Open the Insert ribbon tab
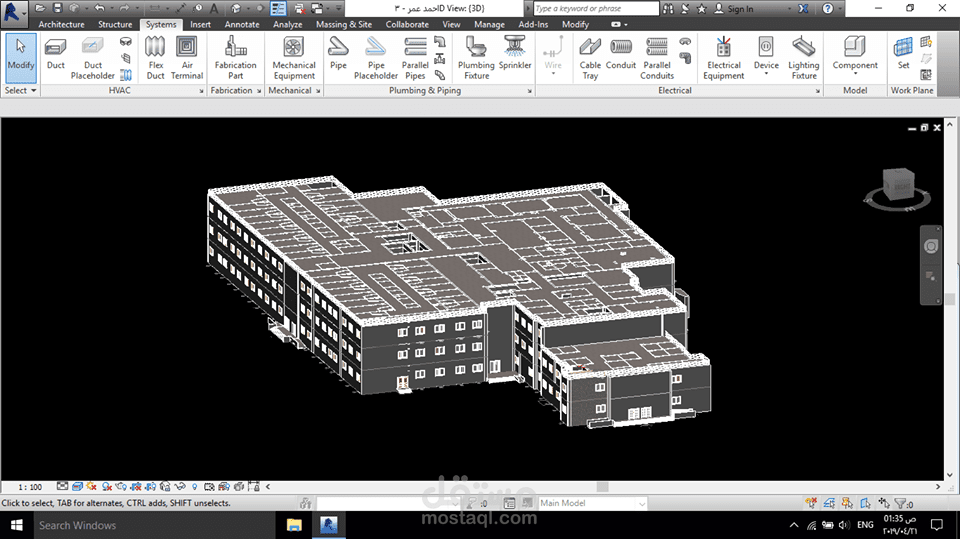Screen dimensions: 960x539 pyautogui.click(x=200, y=24)
